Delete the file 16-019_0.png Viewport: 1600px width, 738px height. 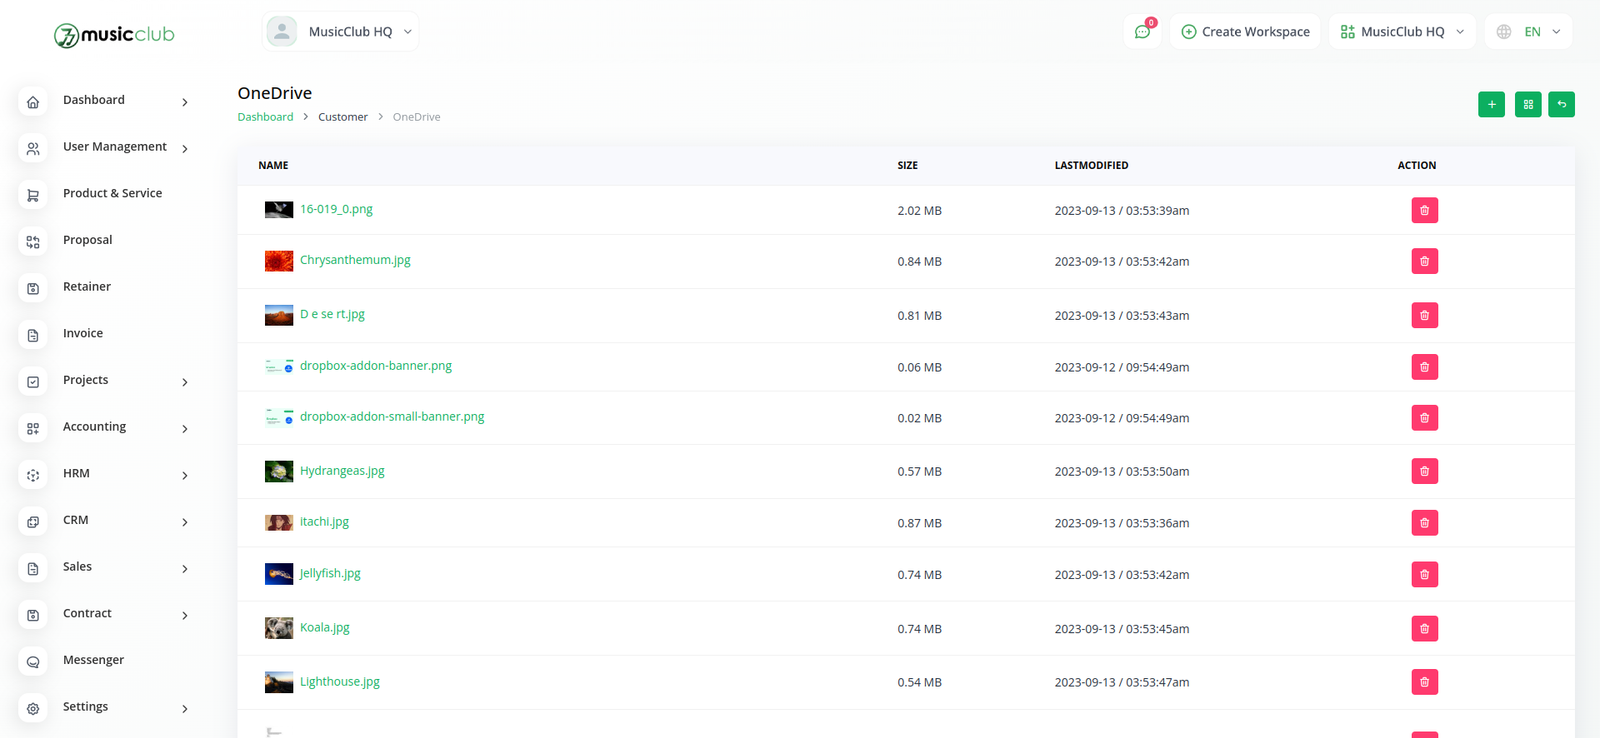point(1424,210)
